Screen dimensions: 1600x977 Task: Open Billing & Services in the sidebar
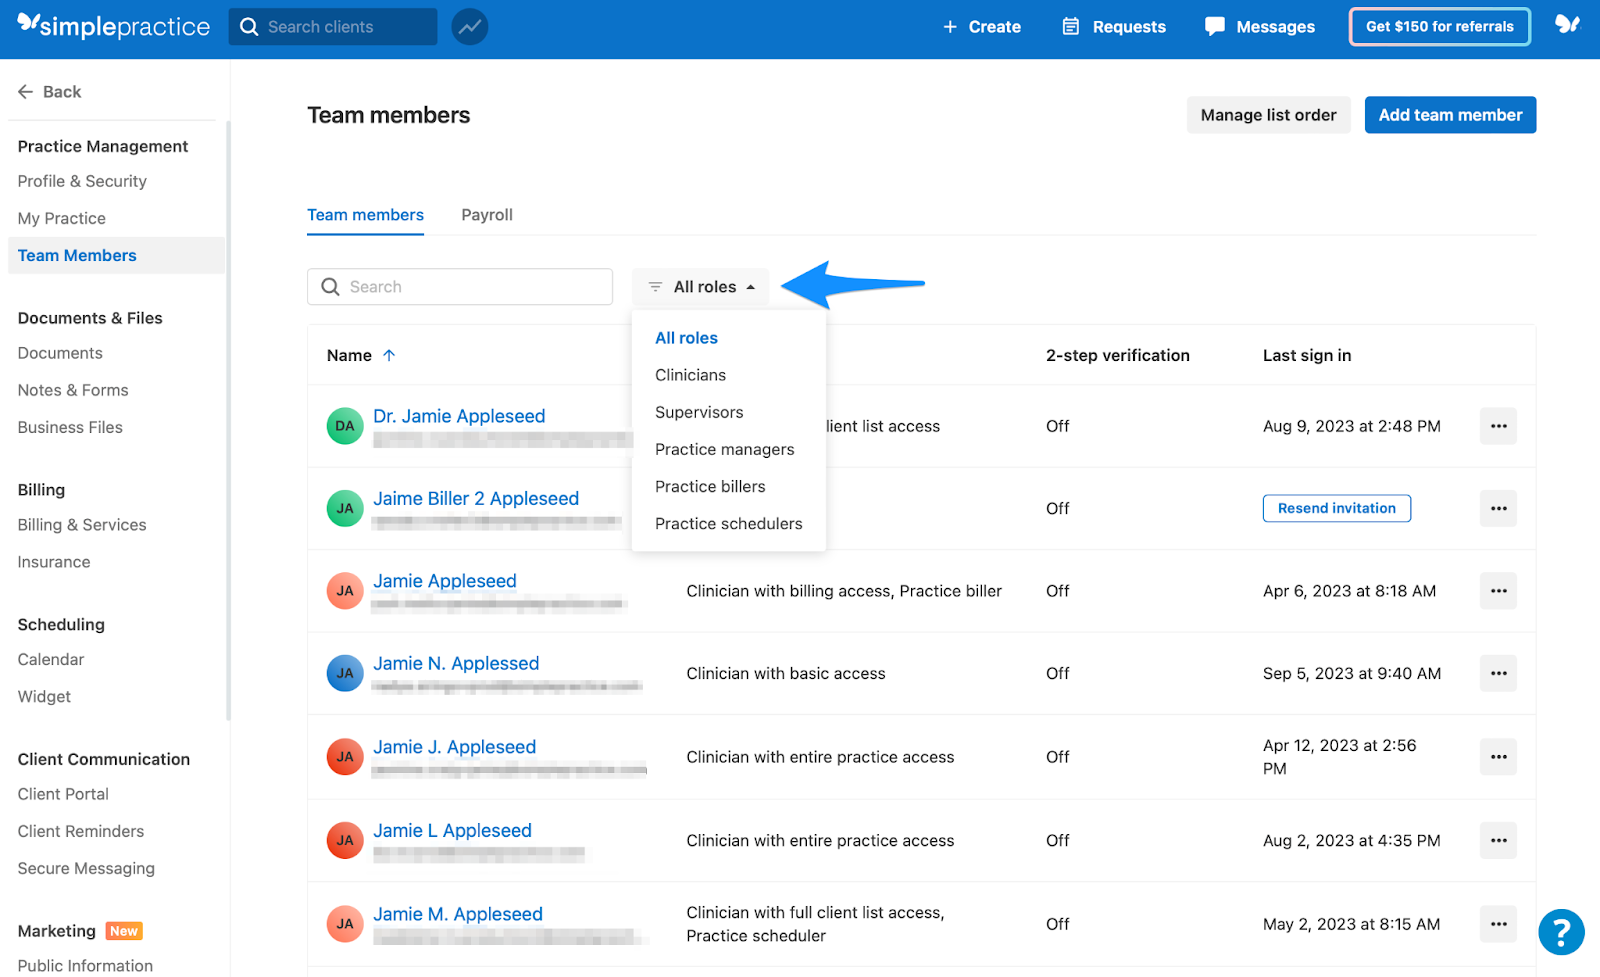tap(81, 524)
